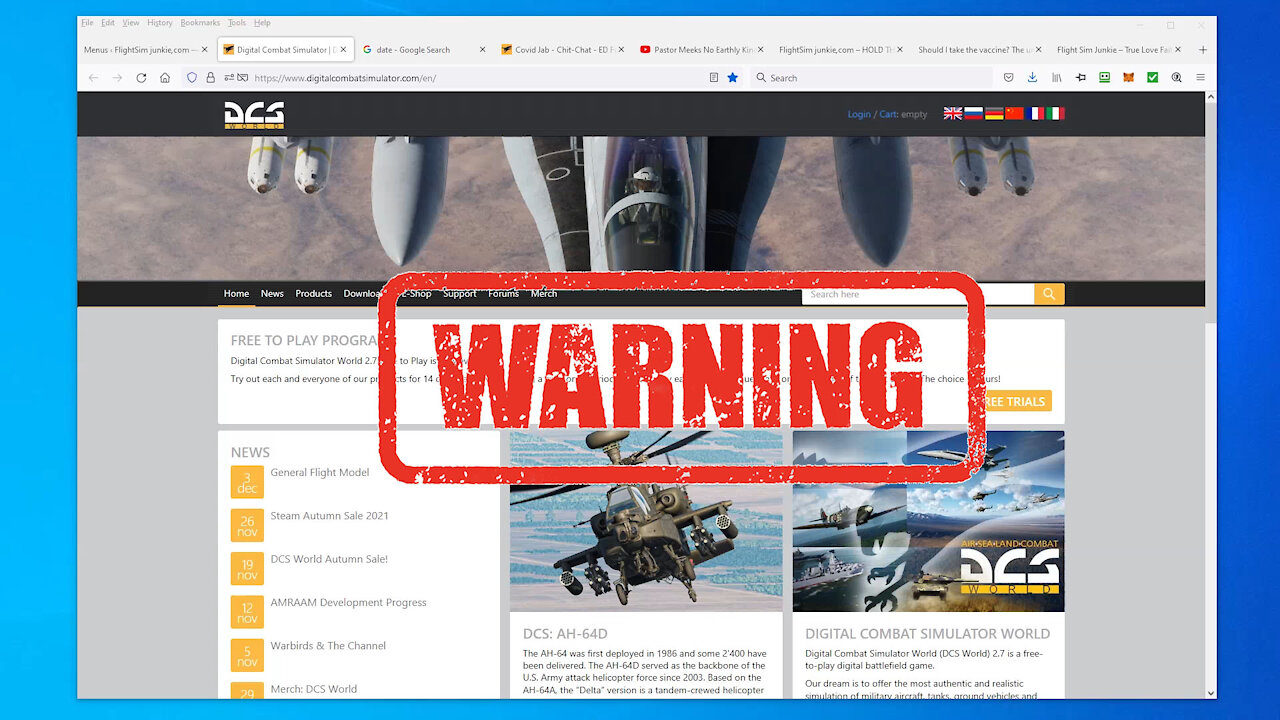1280x720 pixels.
Task: Switch site language to Chinese flag
Action: click(x=1014, y=114)
